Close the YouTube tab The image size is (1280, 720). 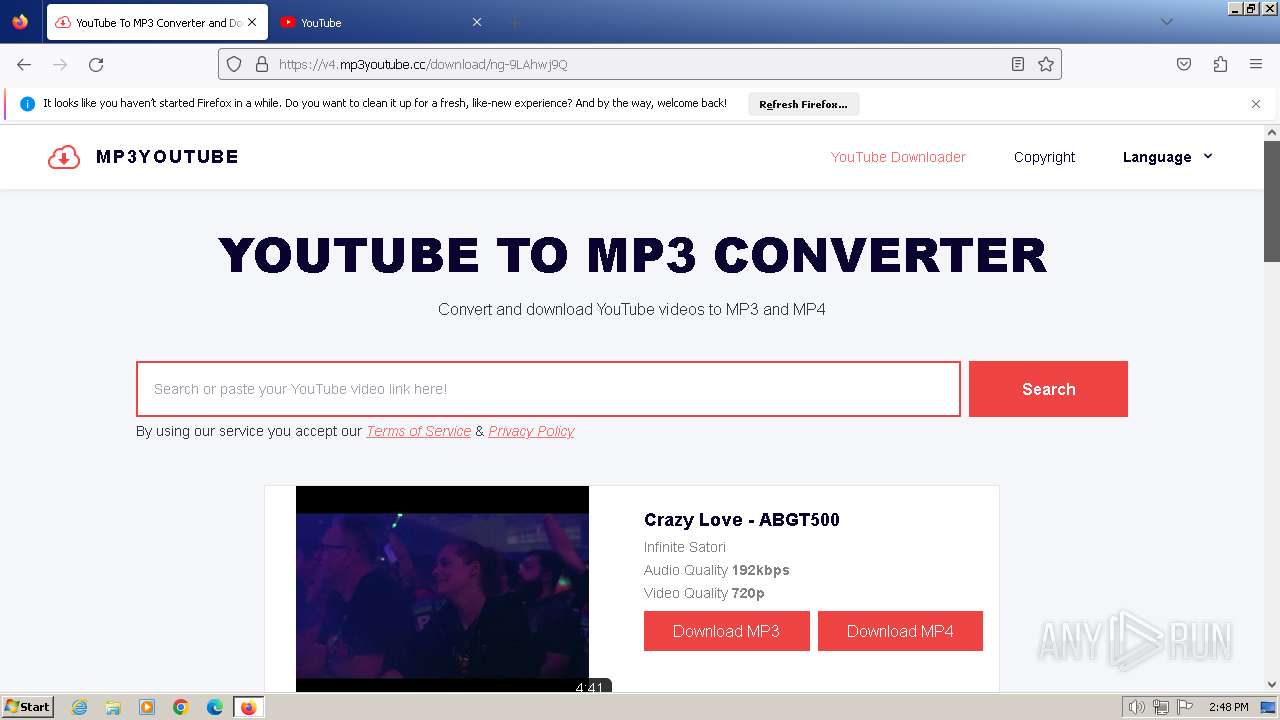(477, 22)
